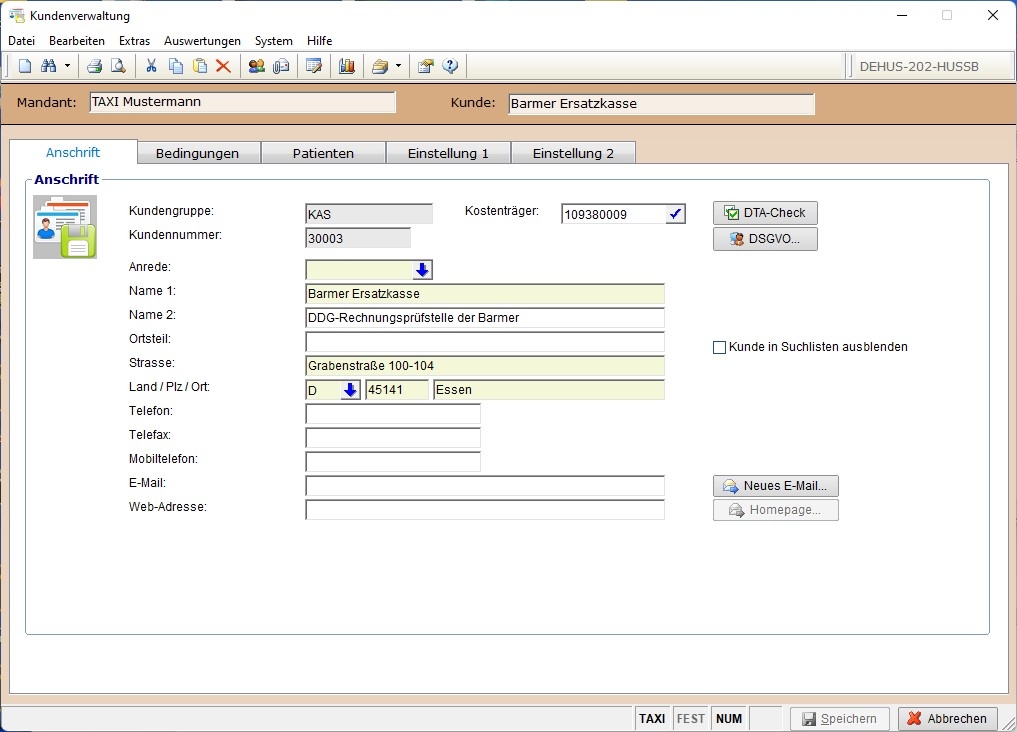This screenshot has height=732, width=1017.
Task: Open the Datei menu
Action: click(21, 41)
